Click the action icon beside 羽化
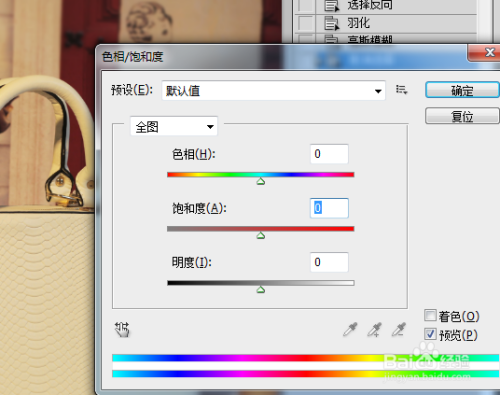The width and height of the screenshot is (500, 395). click(331, 24)
